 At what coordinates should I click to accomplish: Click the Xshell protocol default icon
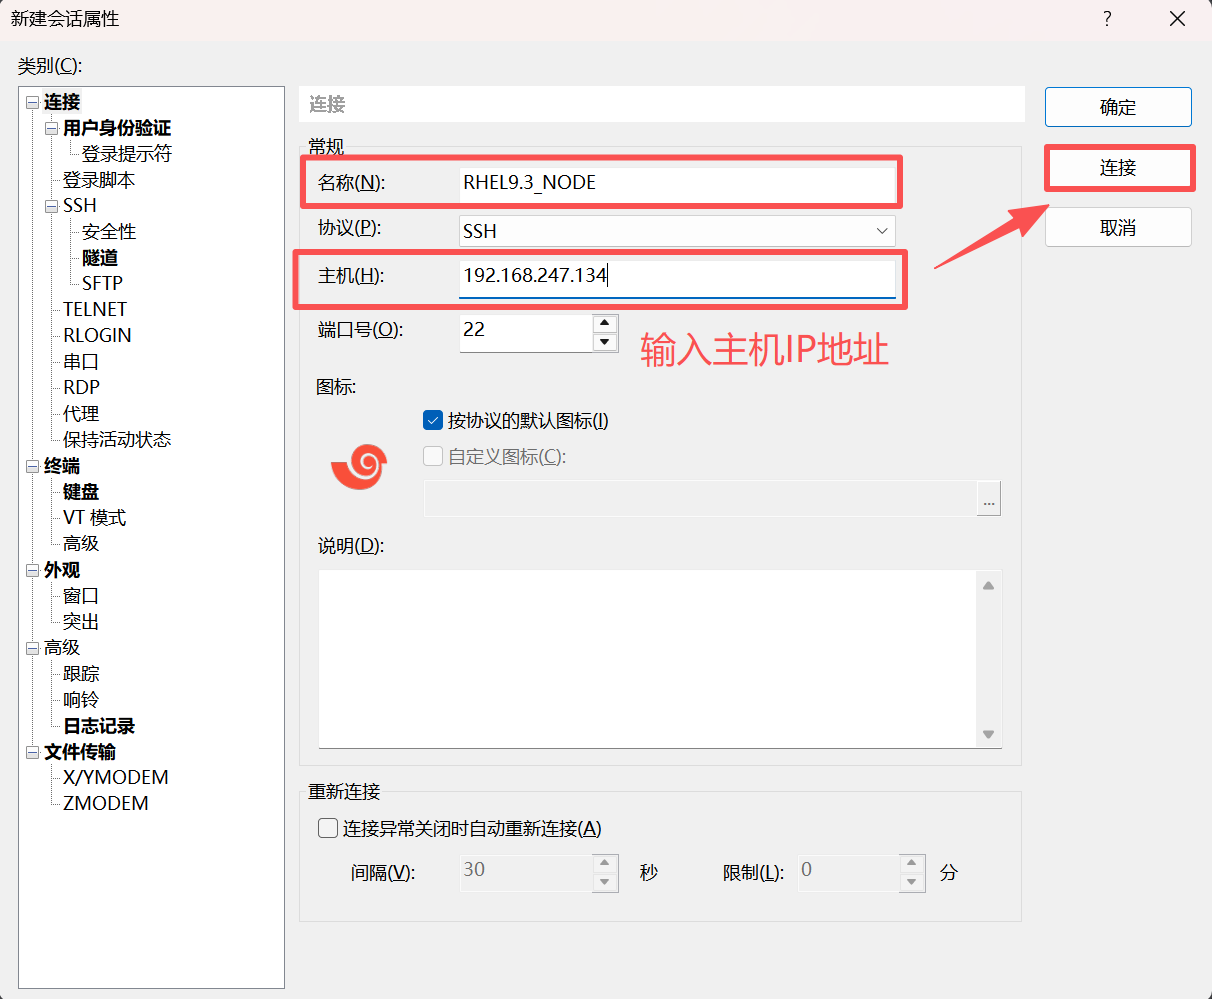(x=359, y=466)
